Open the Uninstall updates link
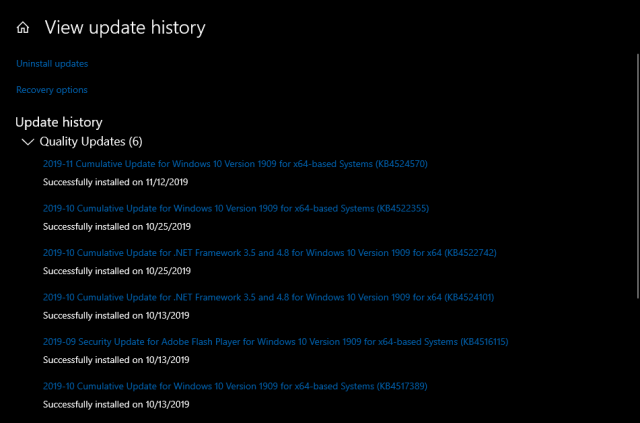The image size is (640, 423). click(52, 64)
